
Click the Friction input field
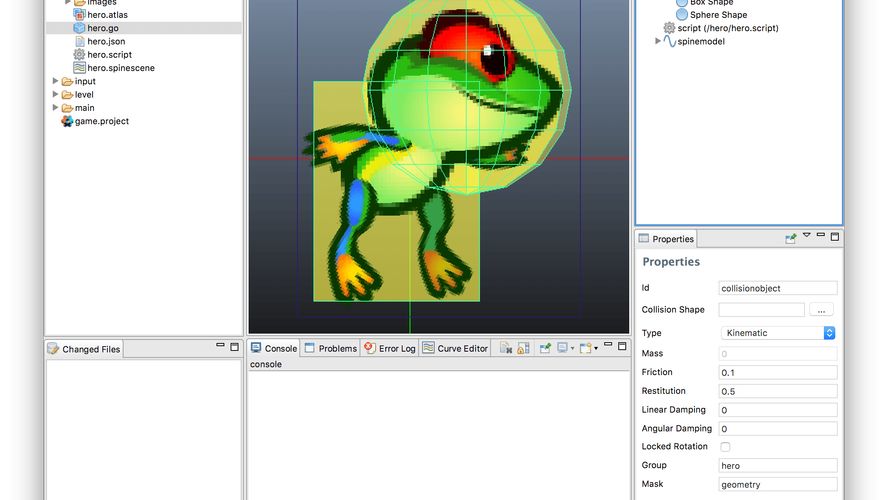point(778,373)
